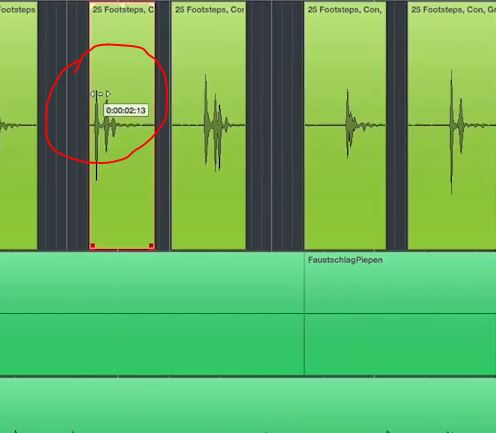496x433 pixels.
Task: Click the small square handle between triangles
Action: pyautogui.click(x=100, y=94)
